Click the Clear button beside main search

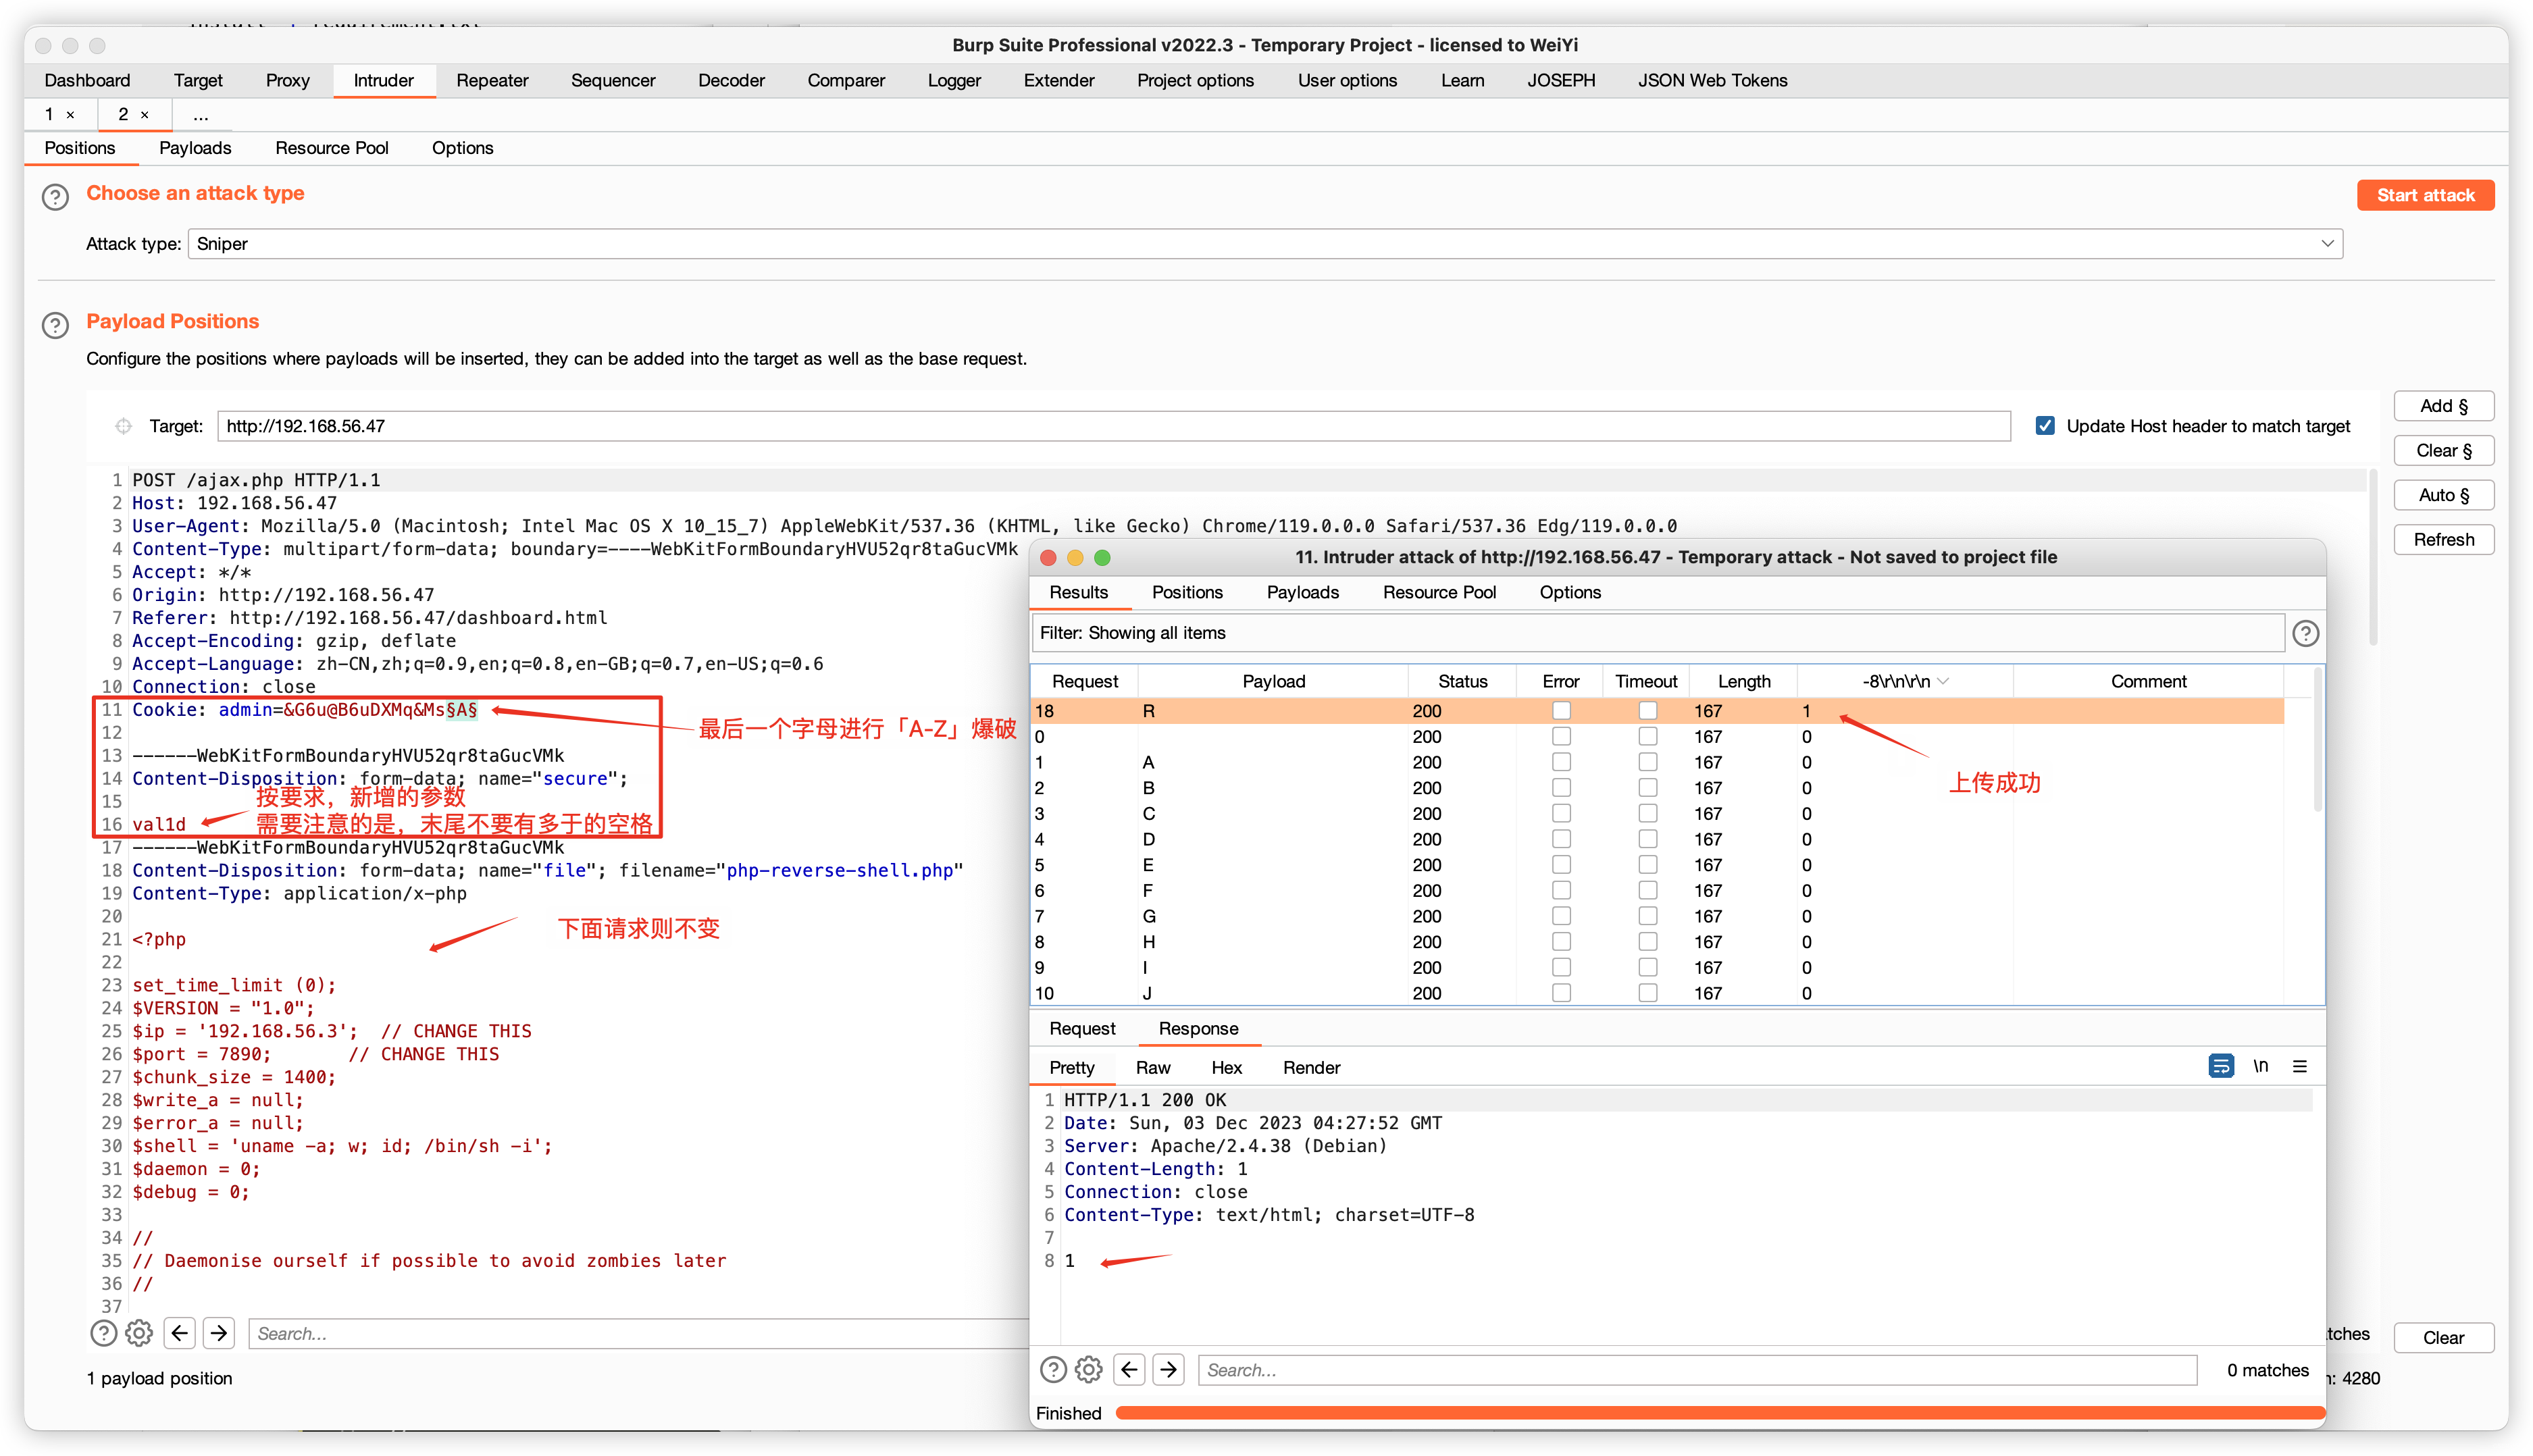(x=2443, y=1337)
